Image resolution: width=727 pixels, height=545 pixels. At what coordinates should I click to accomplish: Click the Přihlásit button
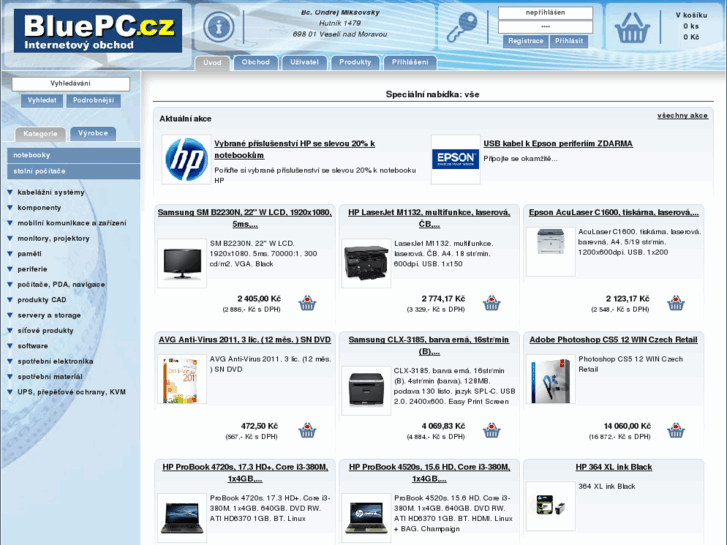[569, 41]
